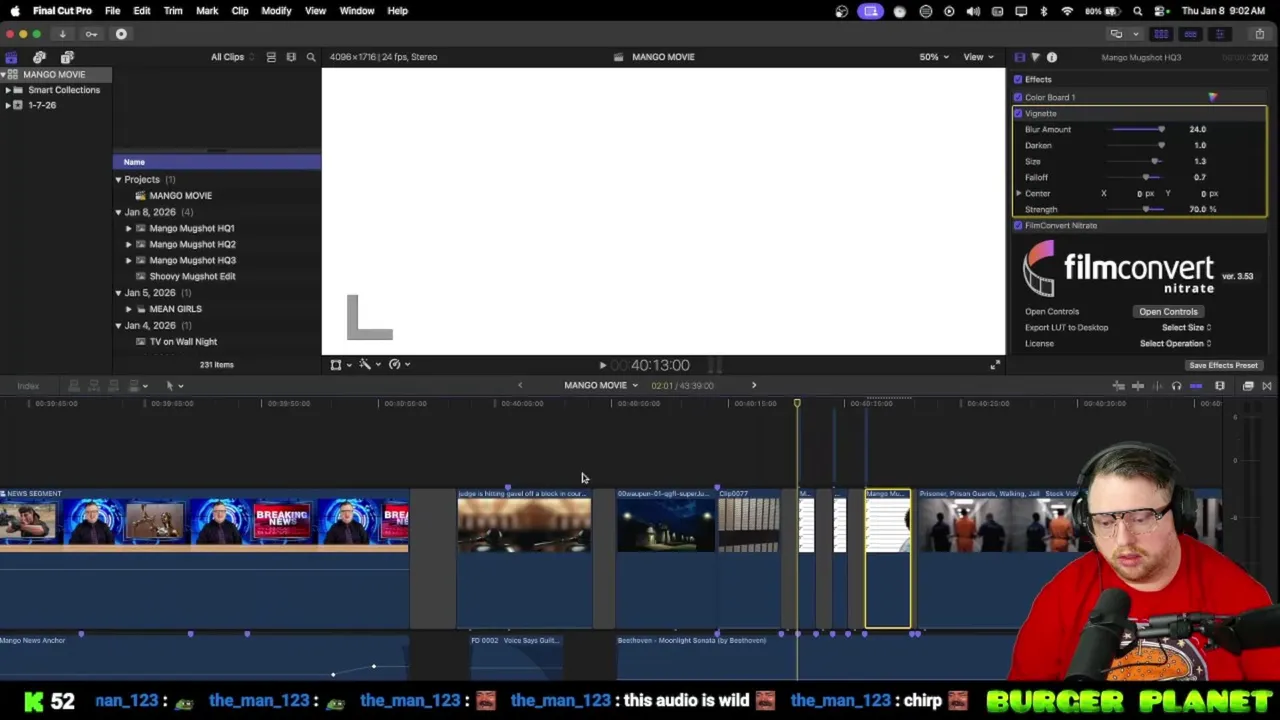Click the Import Media arrow icon
The image size is (1280, 720).
tap(62, 34)
